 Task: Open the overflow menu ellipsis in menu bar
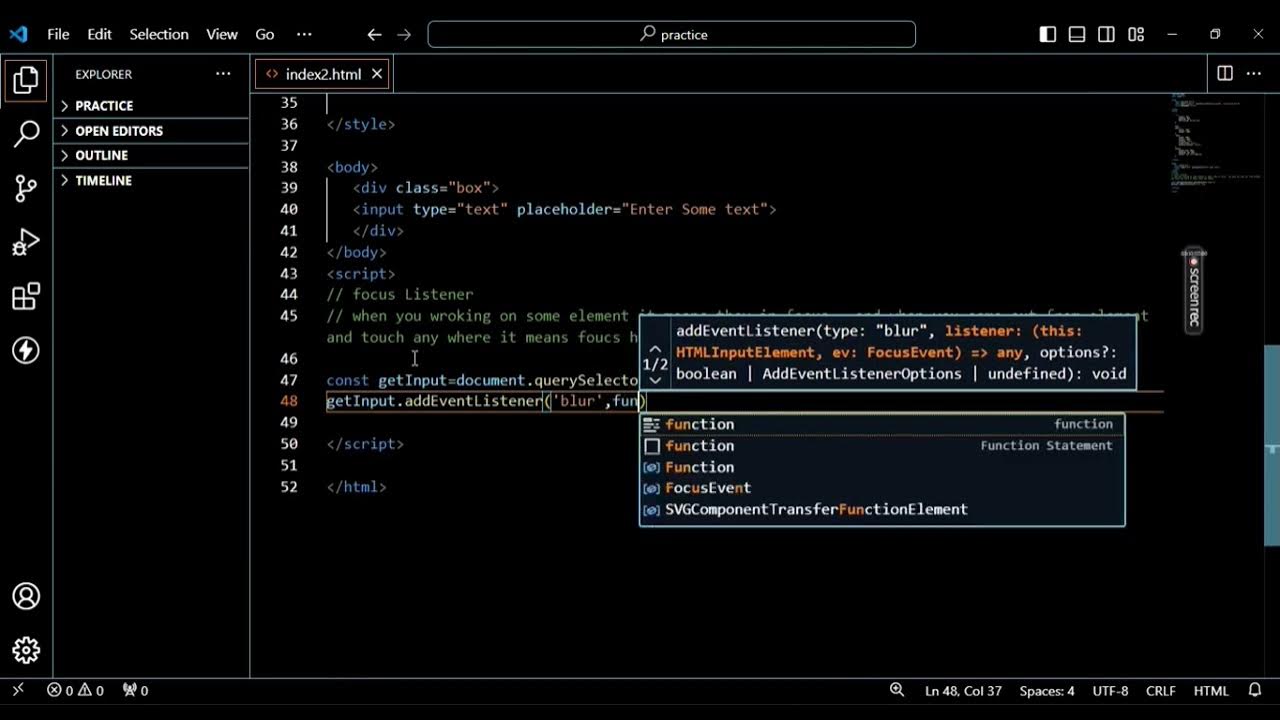[x=304, y=34]
